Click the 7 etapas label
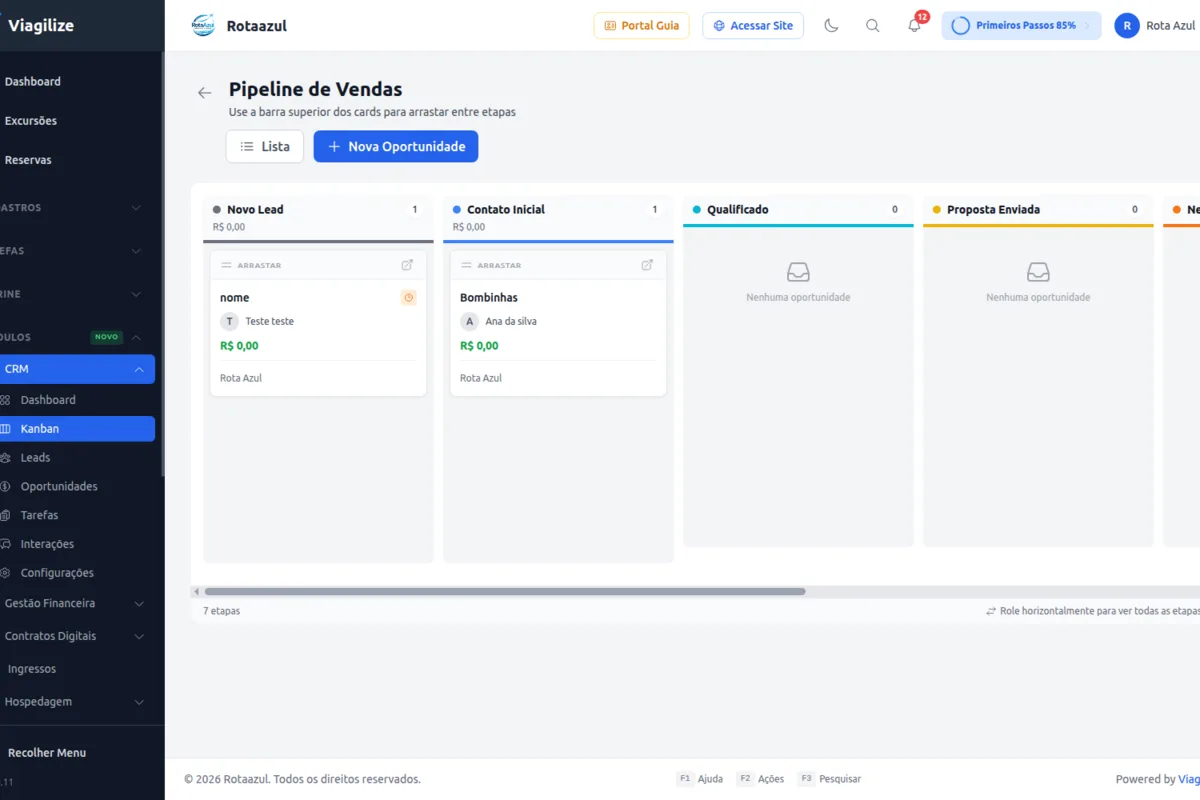This screenshot has height=800, width=1200. [221, 611]
